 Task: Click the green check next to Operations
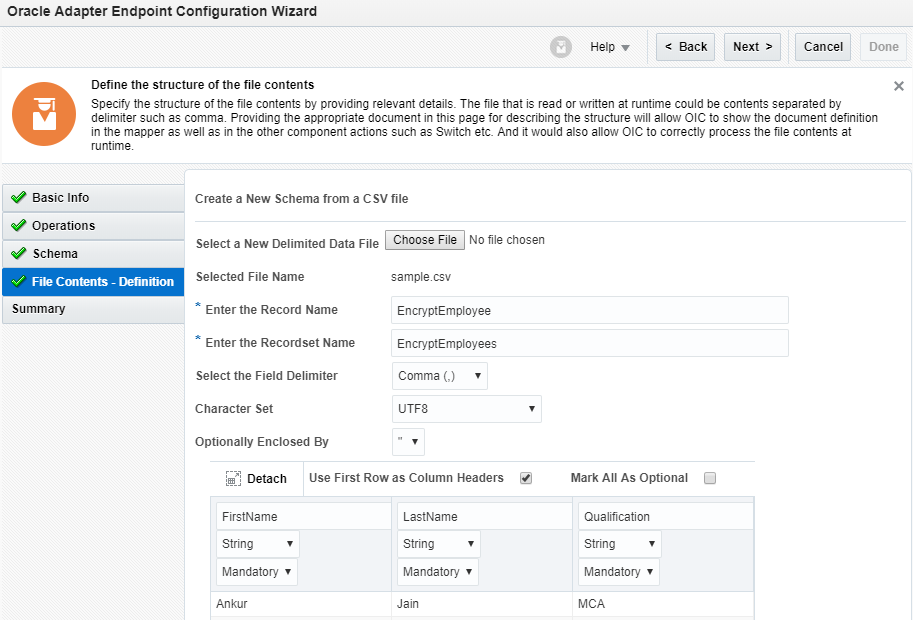click(18, 226)
